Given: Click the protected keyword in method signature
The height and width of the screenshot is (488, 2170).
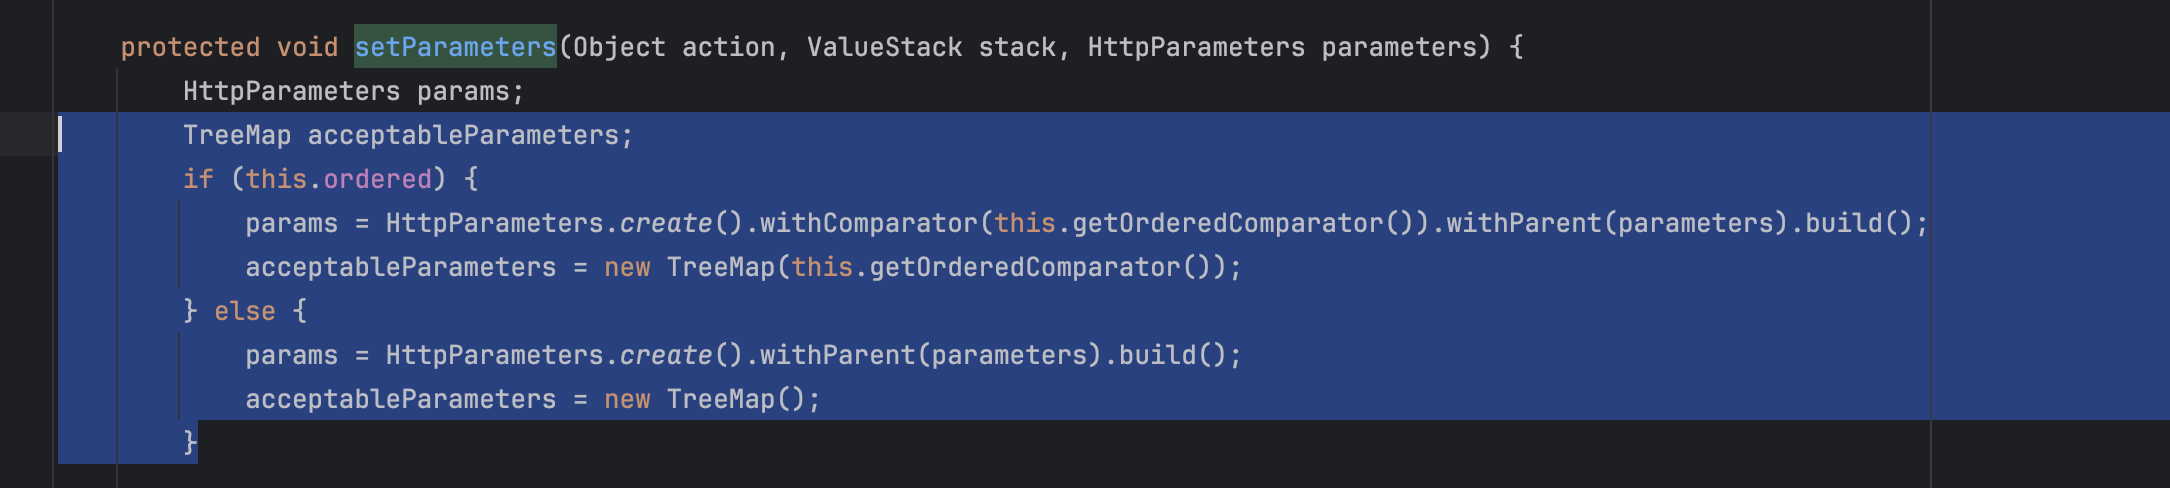Looking at the screenshot, I should click(x=190, y=47).
